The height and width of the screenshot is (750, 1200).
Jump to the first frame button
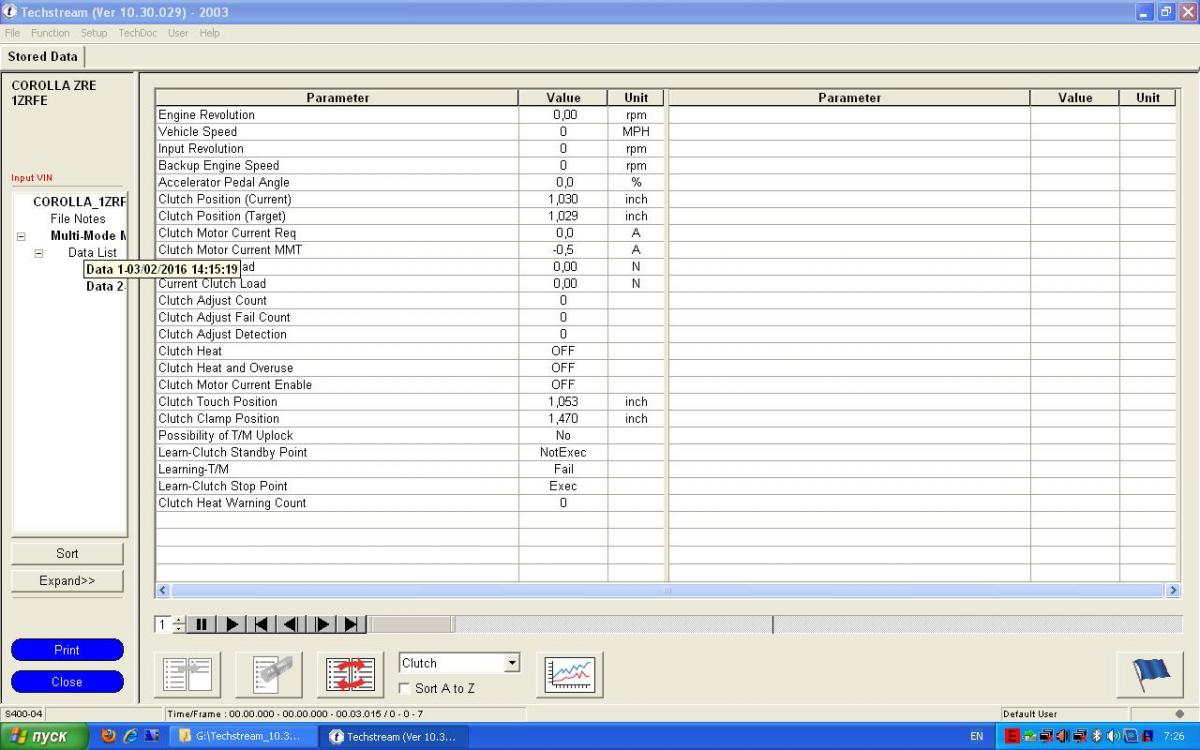click(x=261, y=625)
